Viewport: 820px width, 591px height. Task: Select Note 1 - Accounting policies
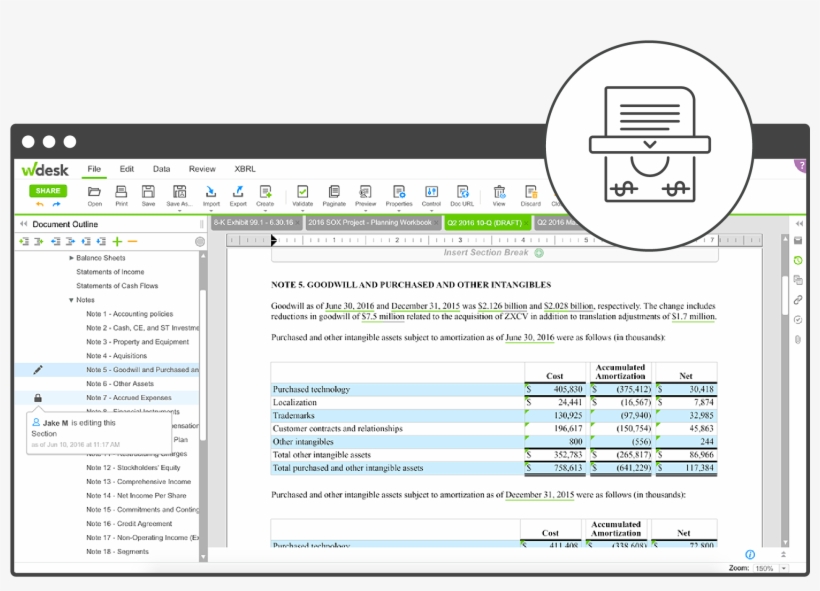(x=129, y=314)
